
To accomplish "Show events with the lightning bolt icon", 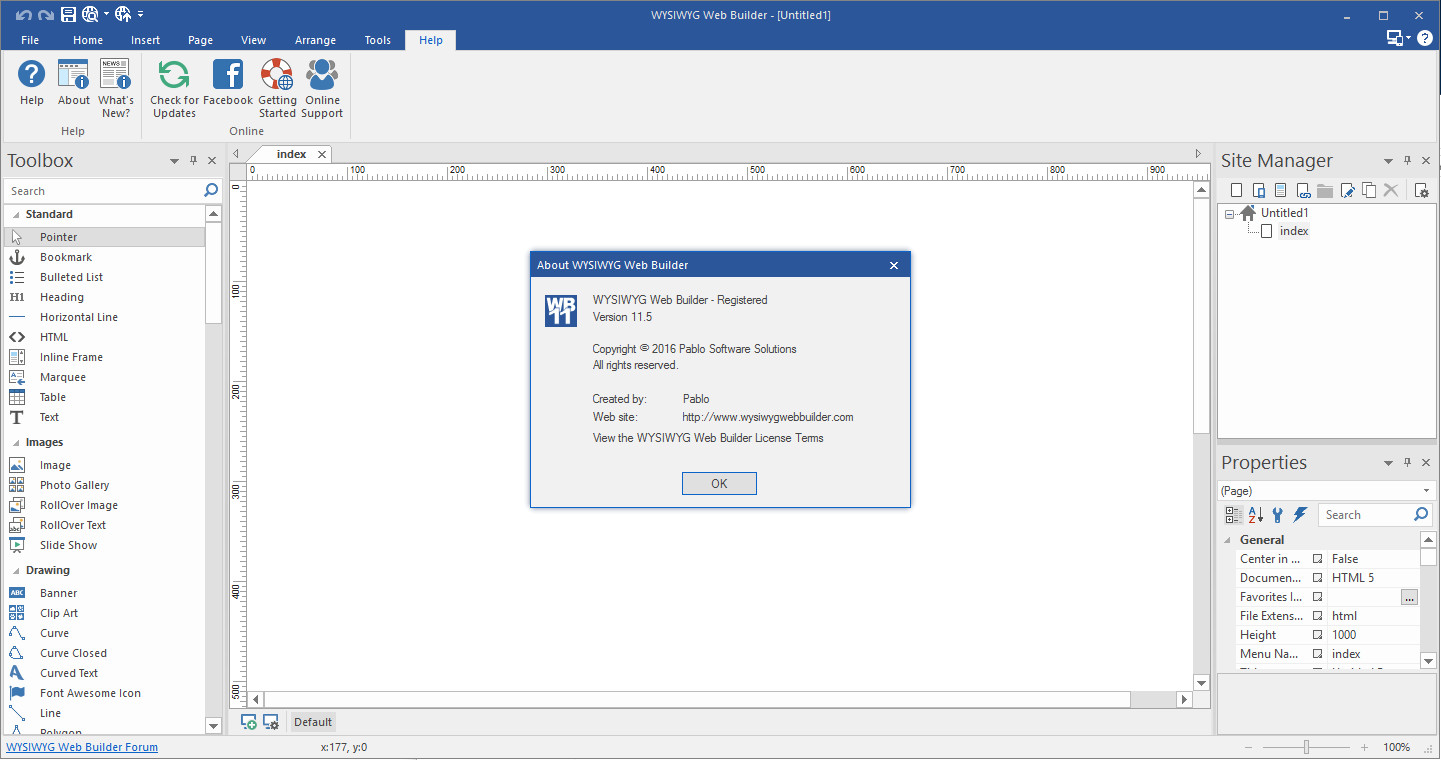I will coord(1300,515).
